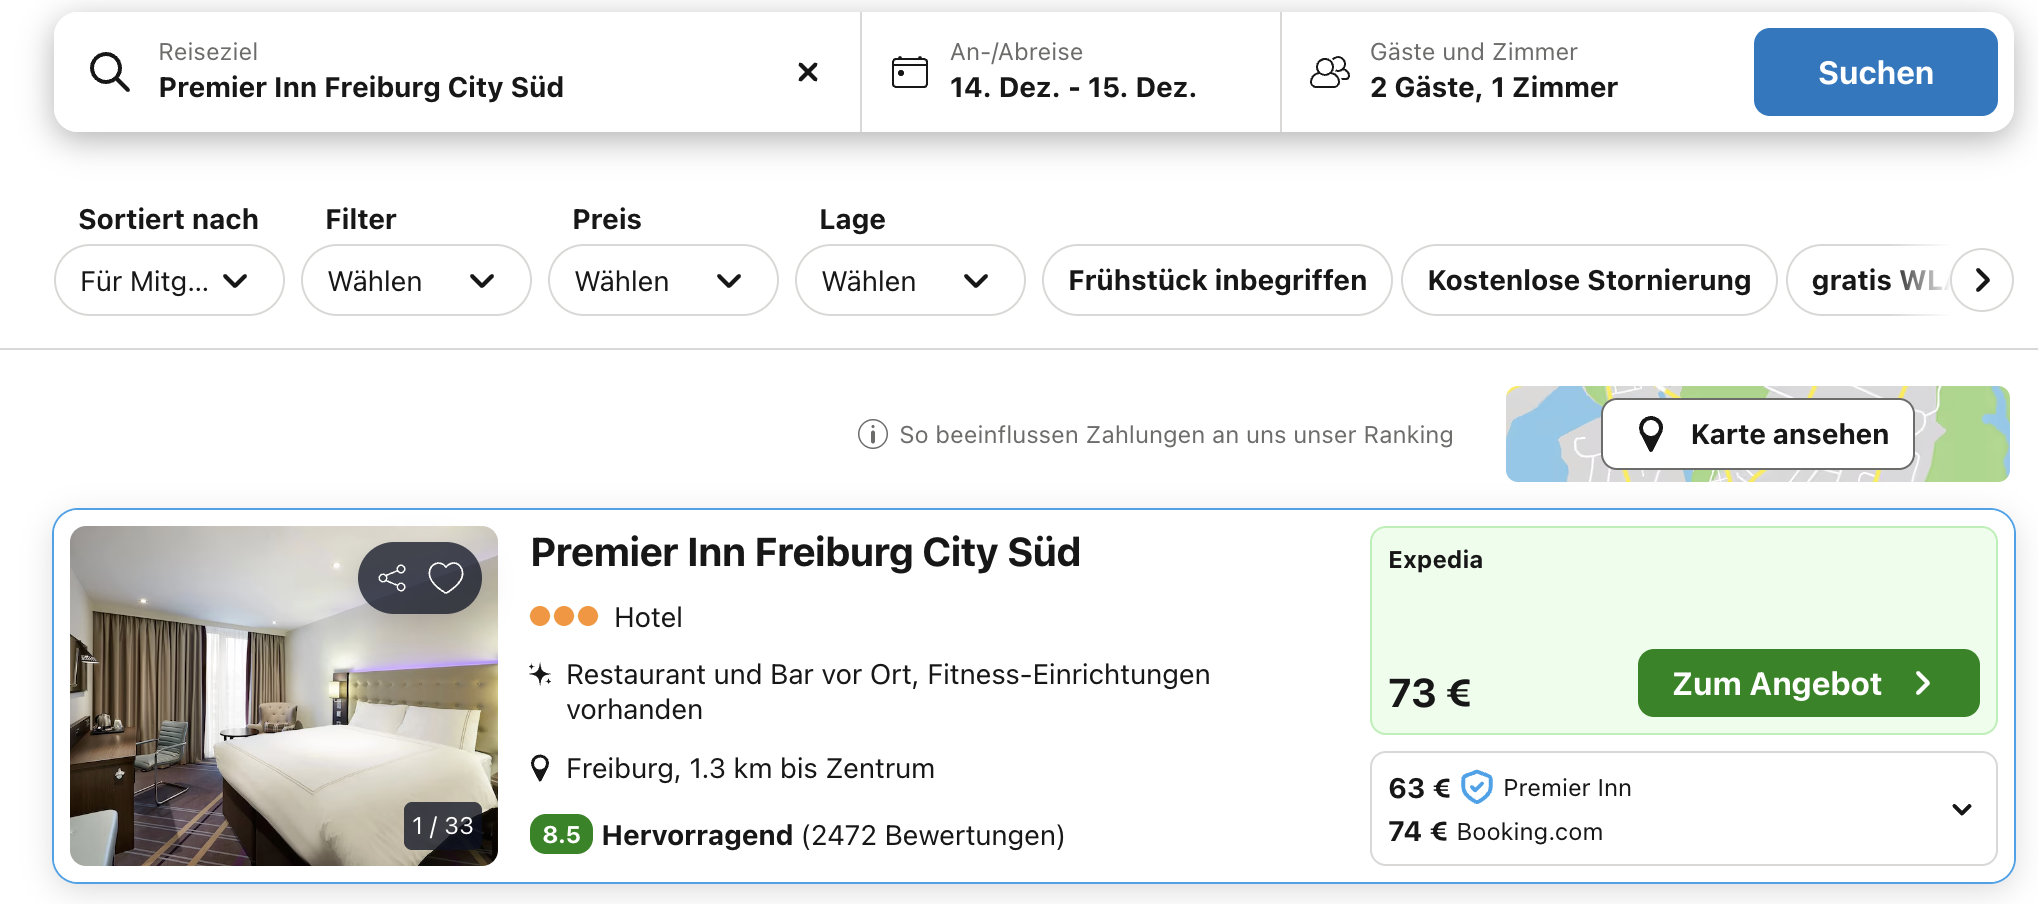
Task: Open the Lage dropdown
Action: coord(909,281)
